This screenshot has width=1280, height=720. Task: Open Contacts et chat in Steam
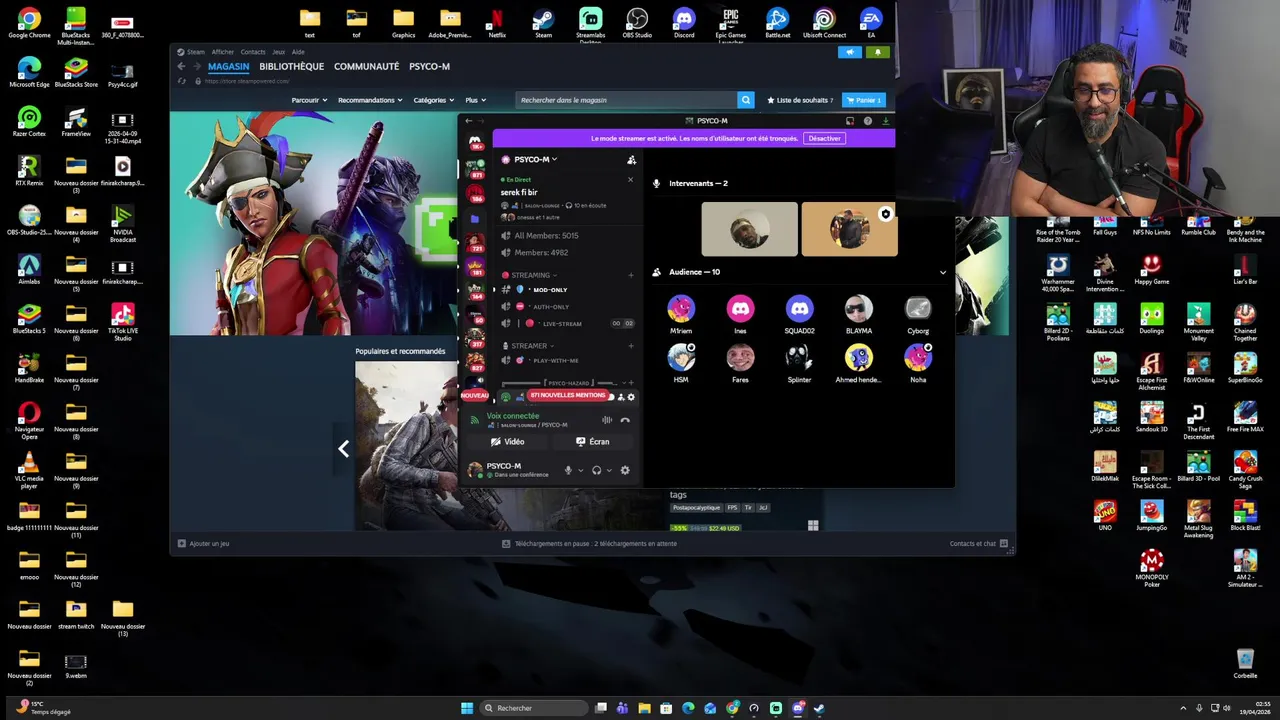(x=979, y=544)
